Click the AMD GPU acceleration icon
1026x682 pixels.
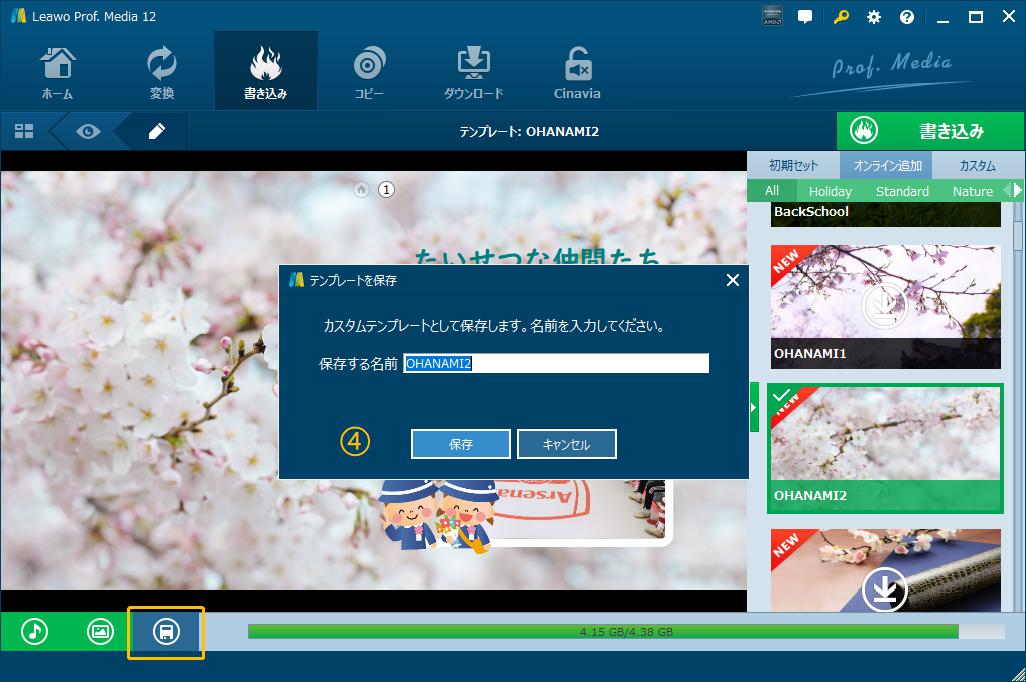[x=772, y=16]
